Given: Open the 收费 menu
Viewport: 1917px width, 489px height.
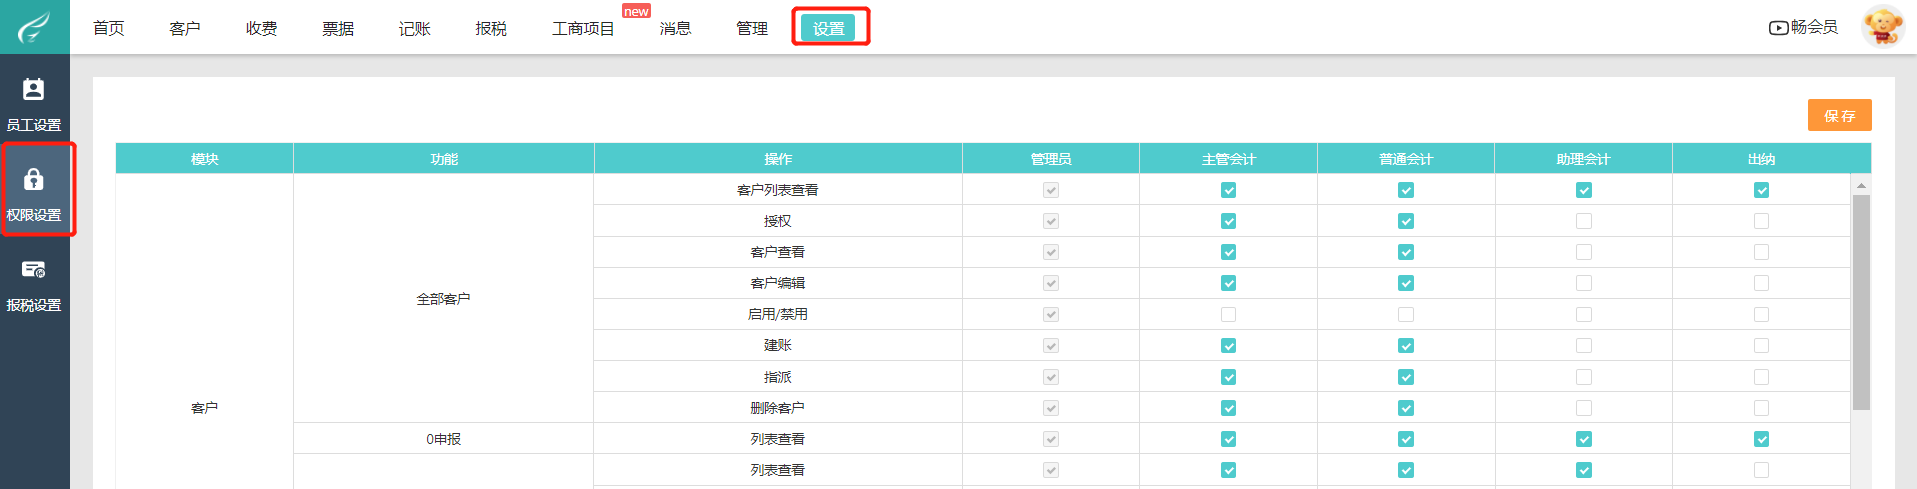Looking at the screenshot, I should (x=262, y=28).
